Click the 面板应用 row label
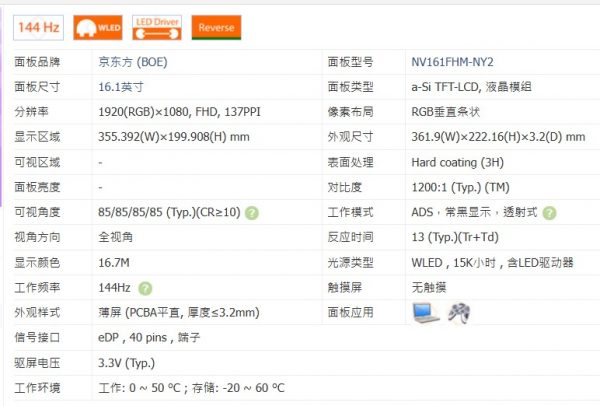Viewport: 600px width, 406px height. [350, 313]
